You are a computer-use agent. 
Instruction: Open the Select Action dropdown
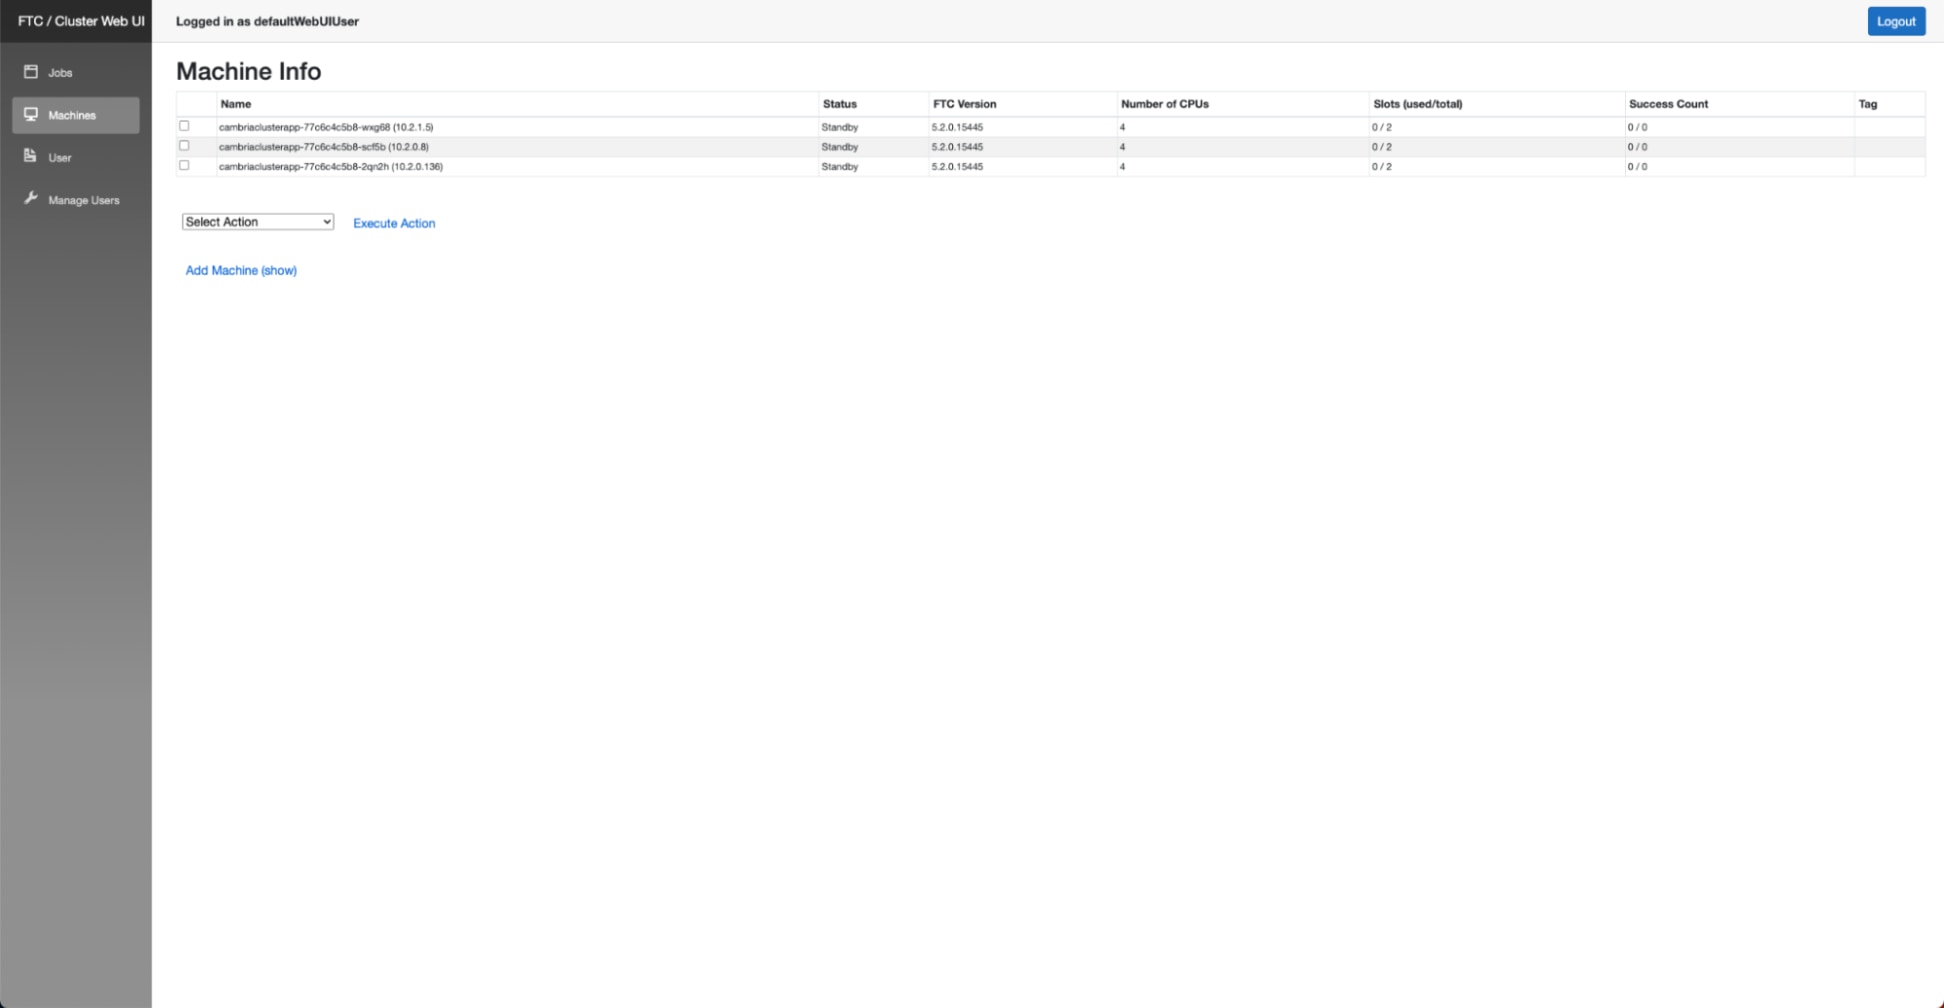tap(257, 221)
